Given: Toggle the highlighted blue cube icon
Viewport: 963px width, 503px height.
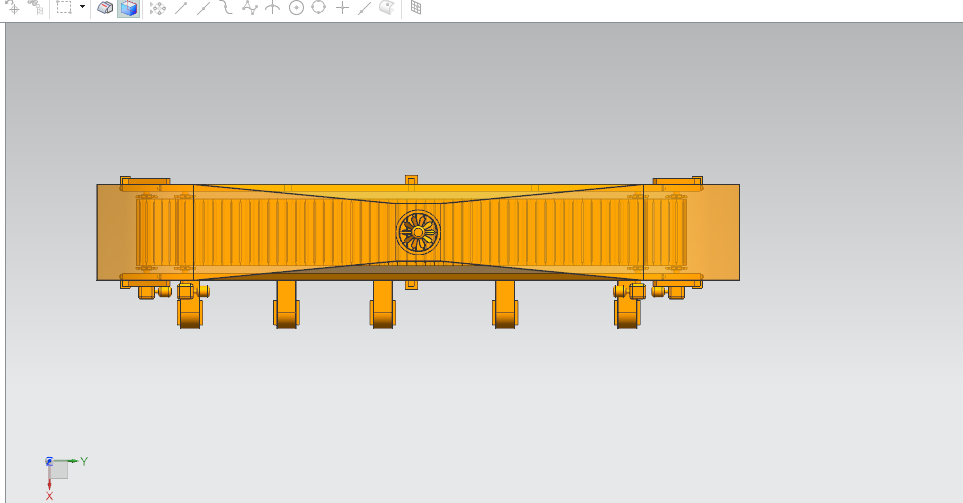Looking at the screenshot, I should click(128, 8).
